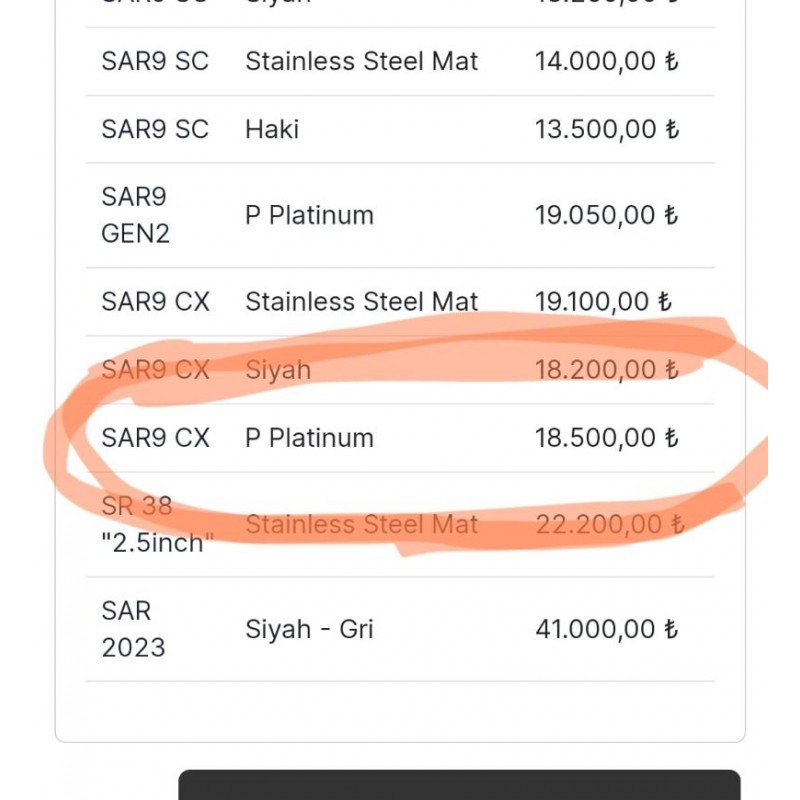
Task: Select Siyah color in SAR9 CX row
Action: point(278,370)
